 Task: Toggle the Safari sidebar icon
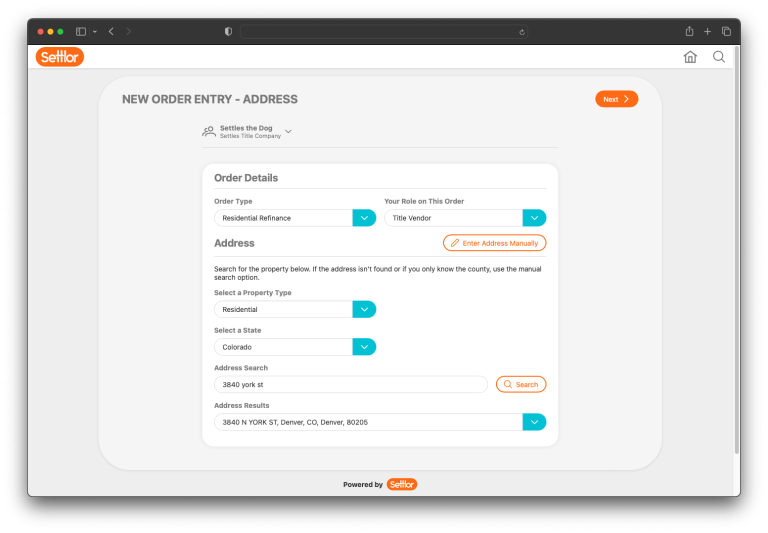[x=81, y=31]
